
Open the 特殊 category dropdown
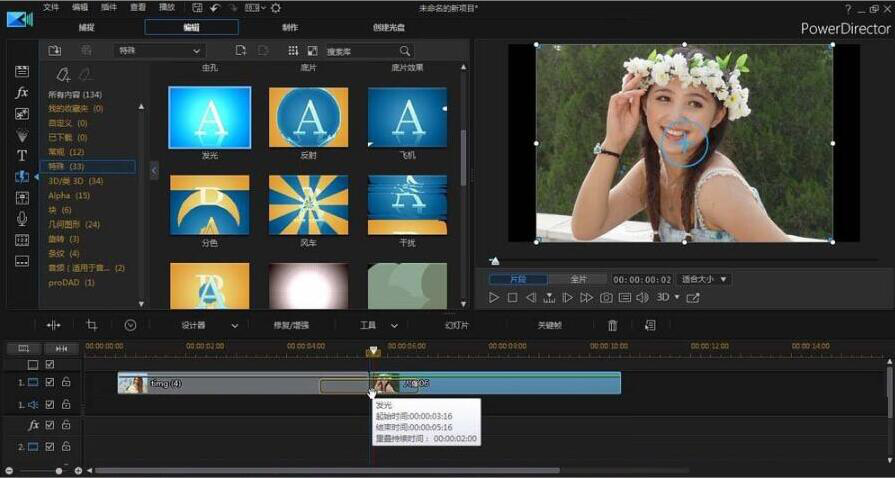[159, 50]
